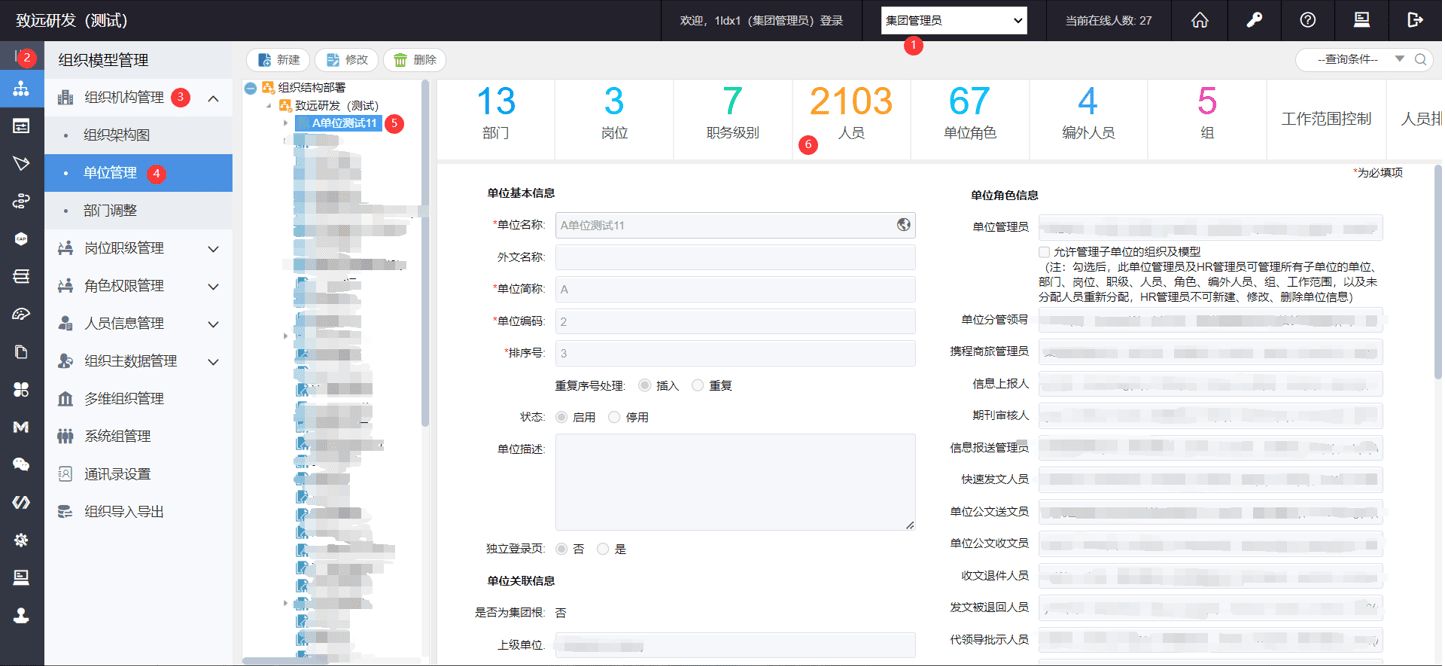
Task: Open the stacked database sidebar icon
Action: [21, 277]
